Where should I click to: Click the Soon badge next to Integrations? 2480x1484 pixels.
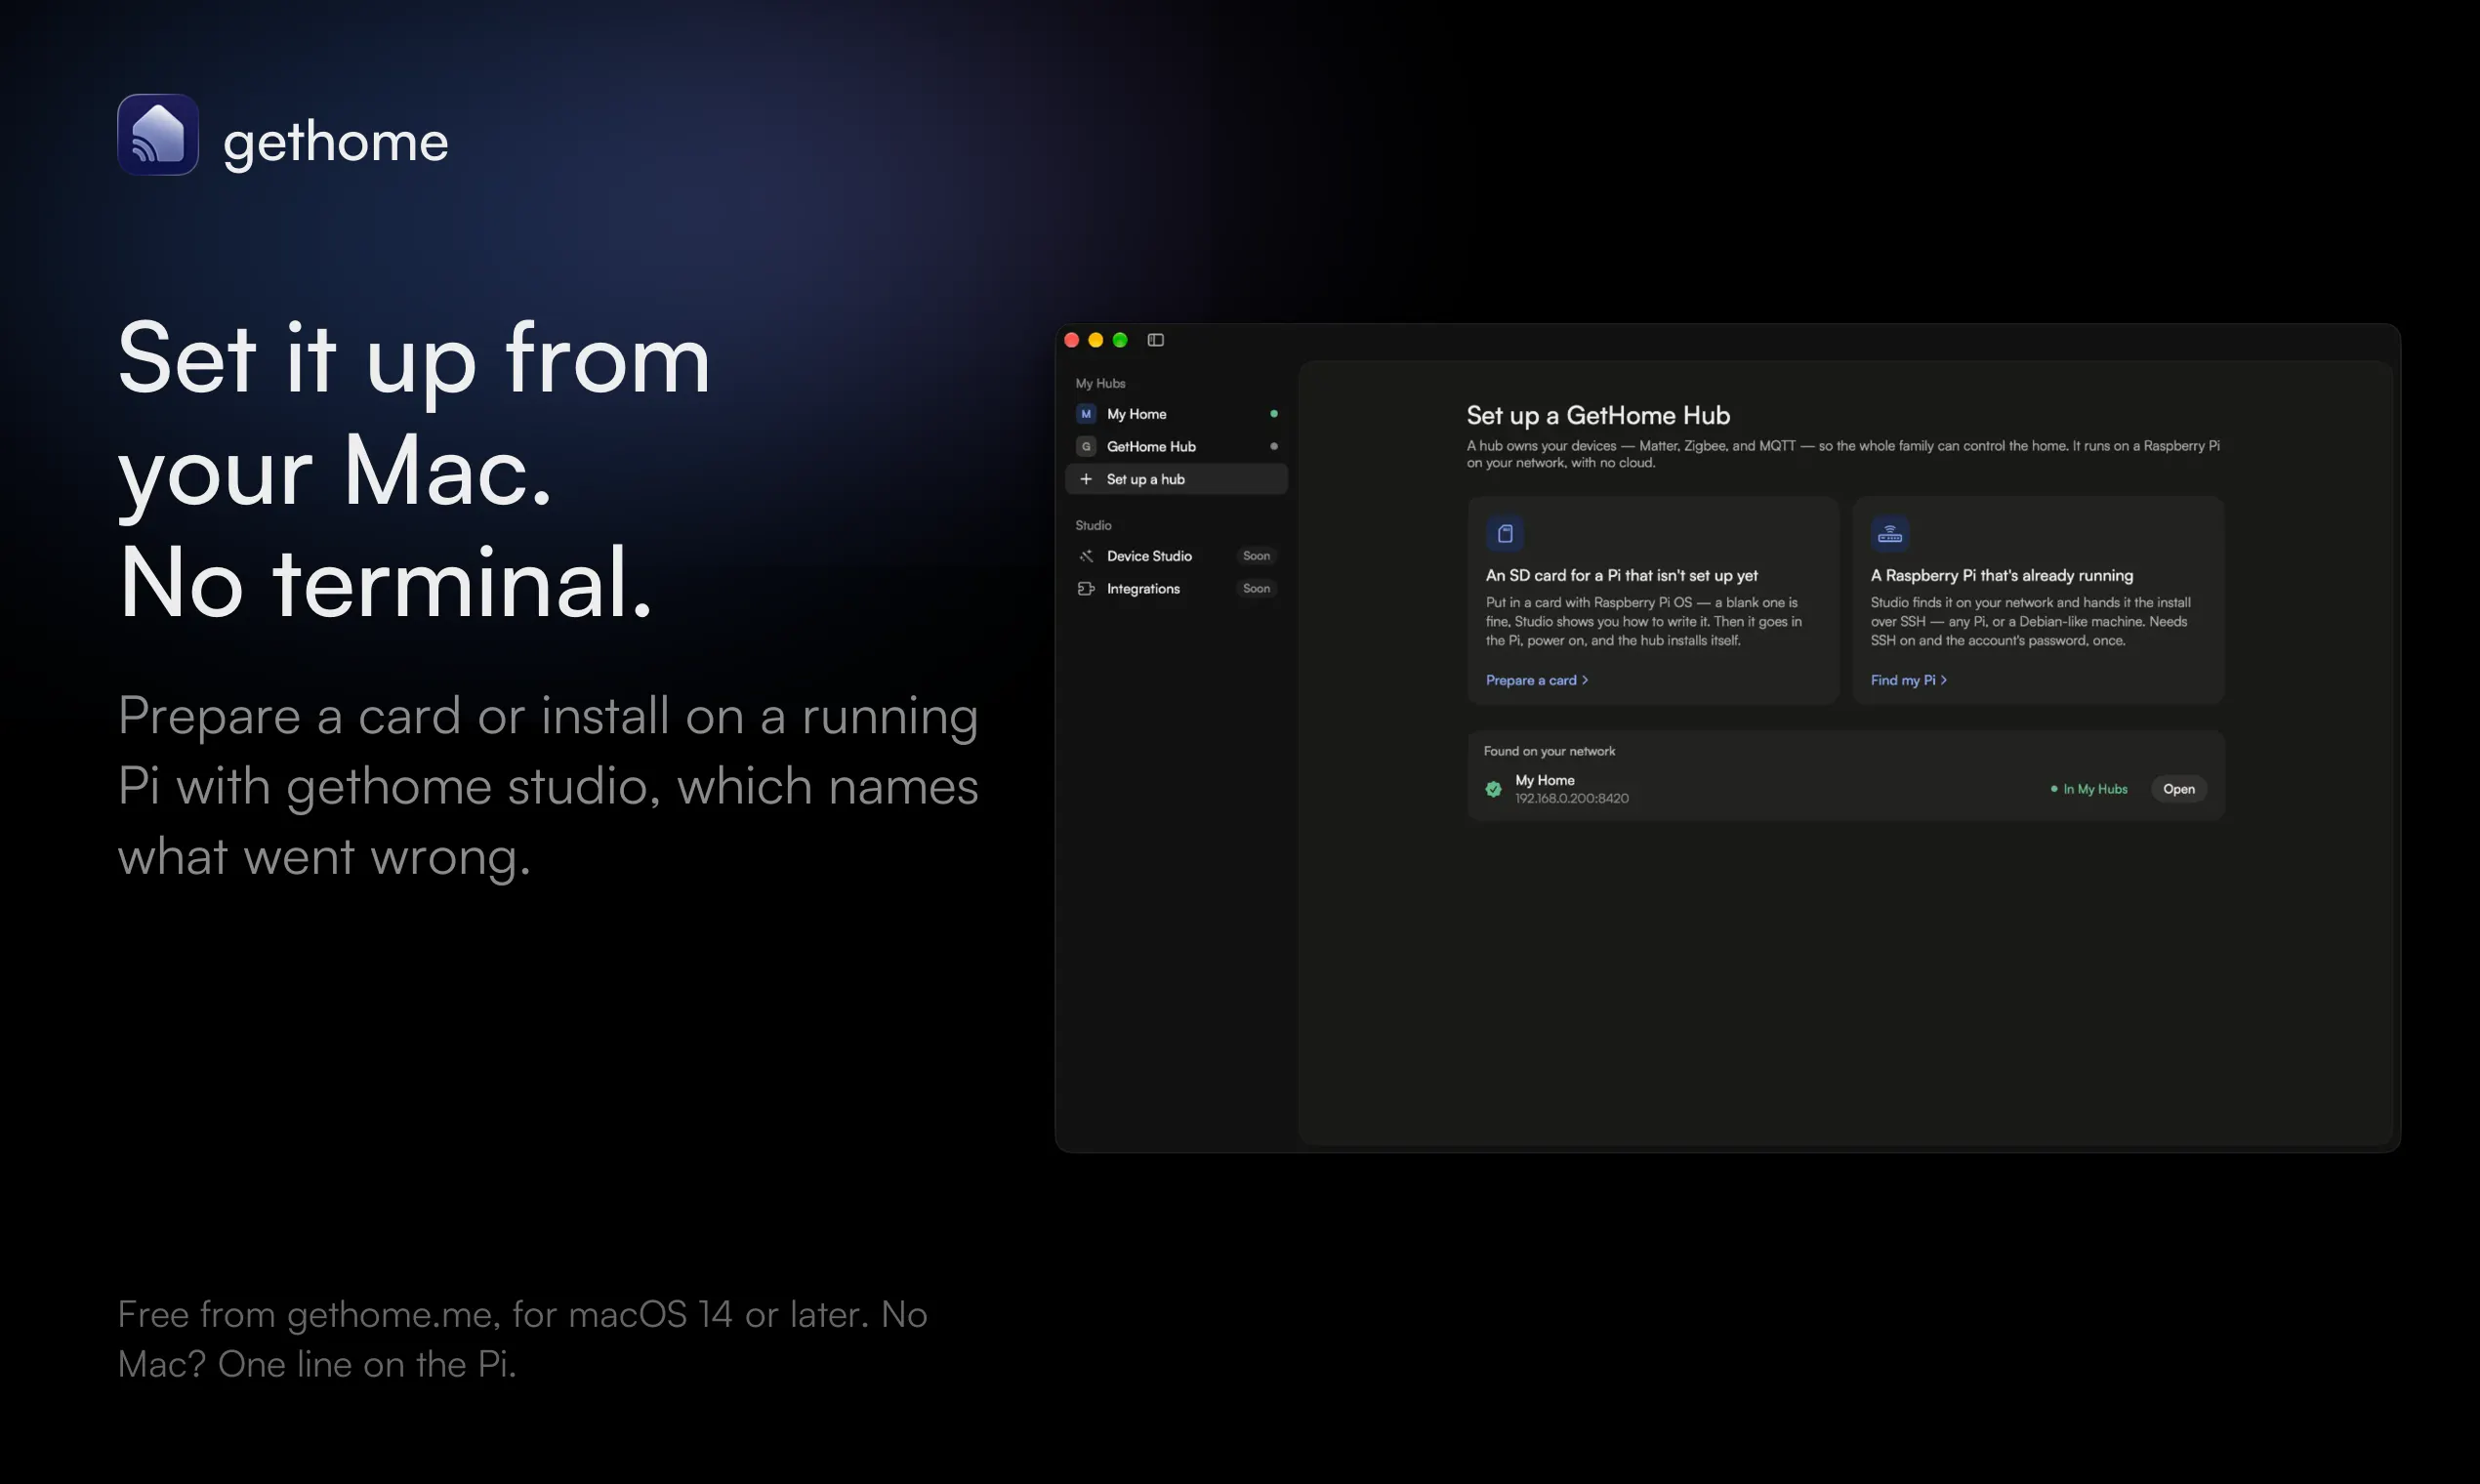click(1257, 589)
